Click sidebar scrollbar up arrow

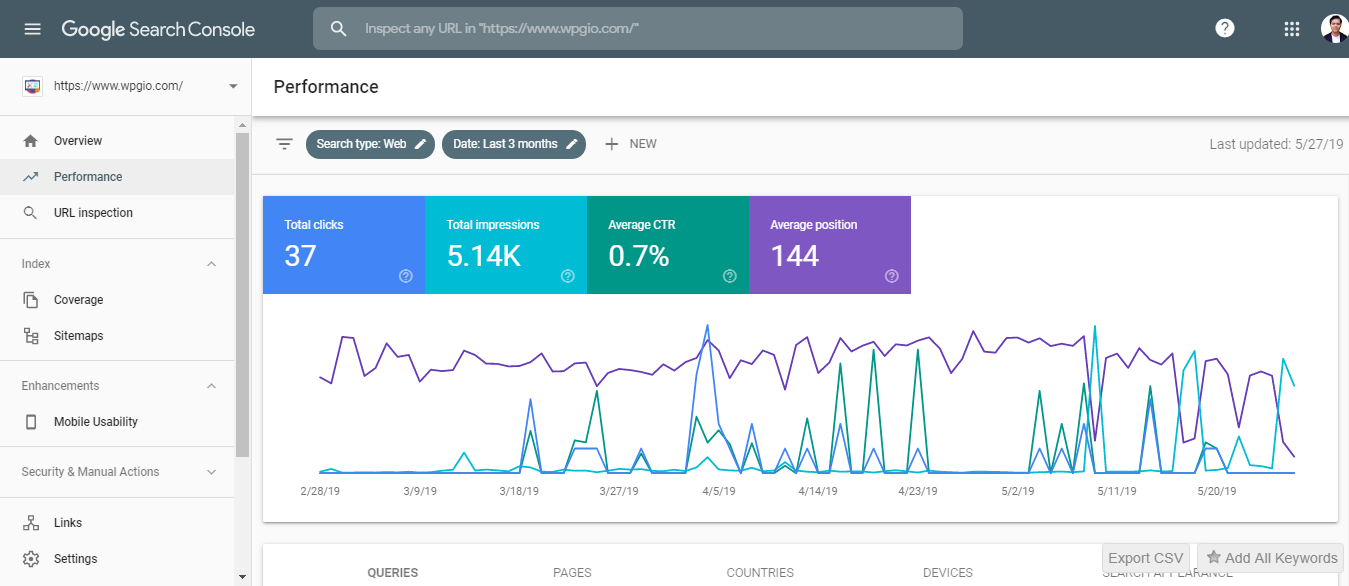click(241, 124)
